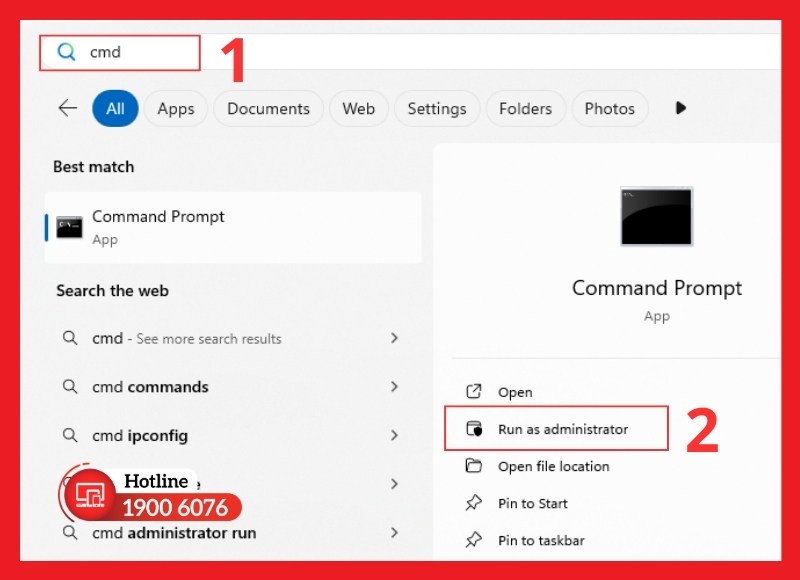Image resolution: width=800 pixels, height=580 pixels.
Task: Show more filter categories with the arrow button
Action: 680,108
